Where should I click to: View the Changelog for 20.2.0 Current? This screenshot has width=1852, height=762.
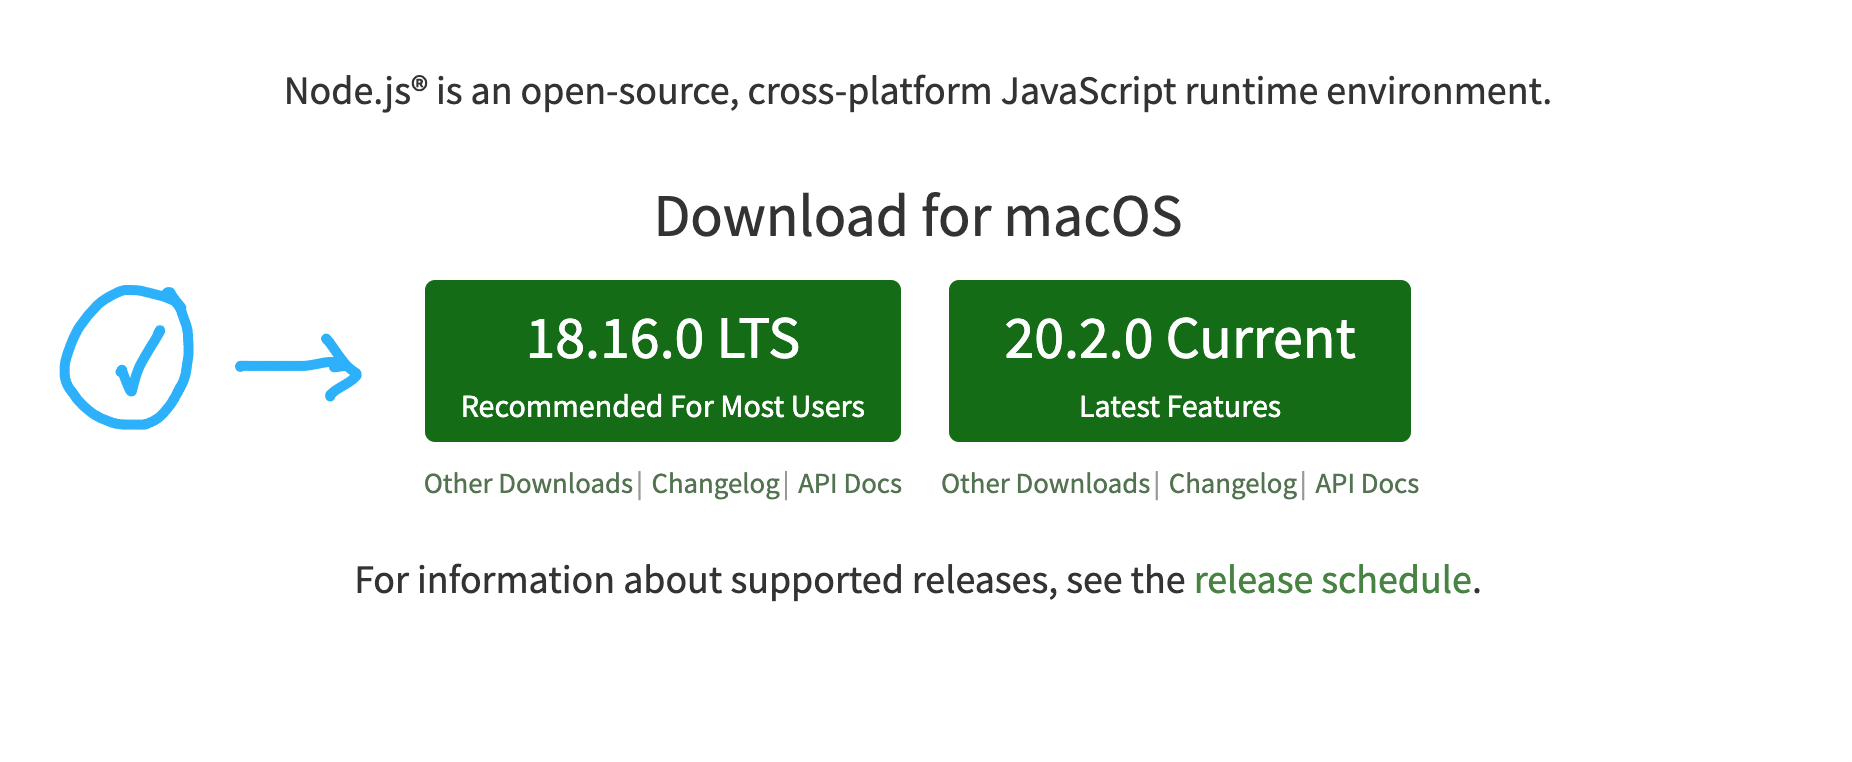click(1232, 484)
